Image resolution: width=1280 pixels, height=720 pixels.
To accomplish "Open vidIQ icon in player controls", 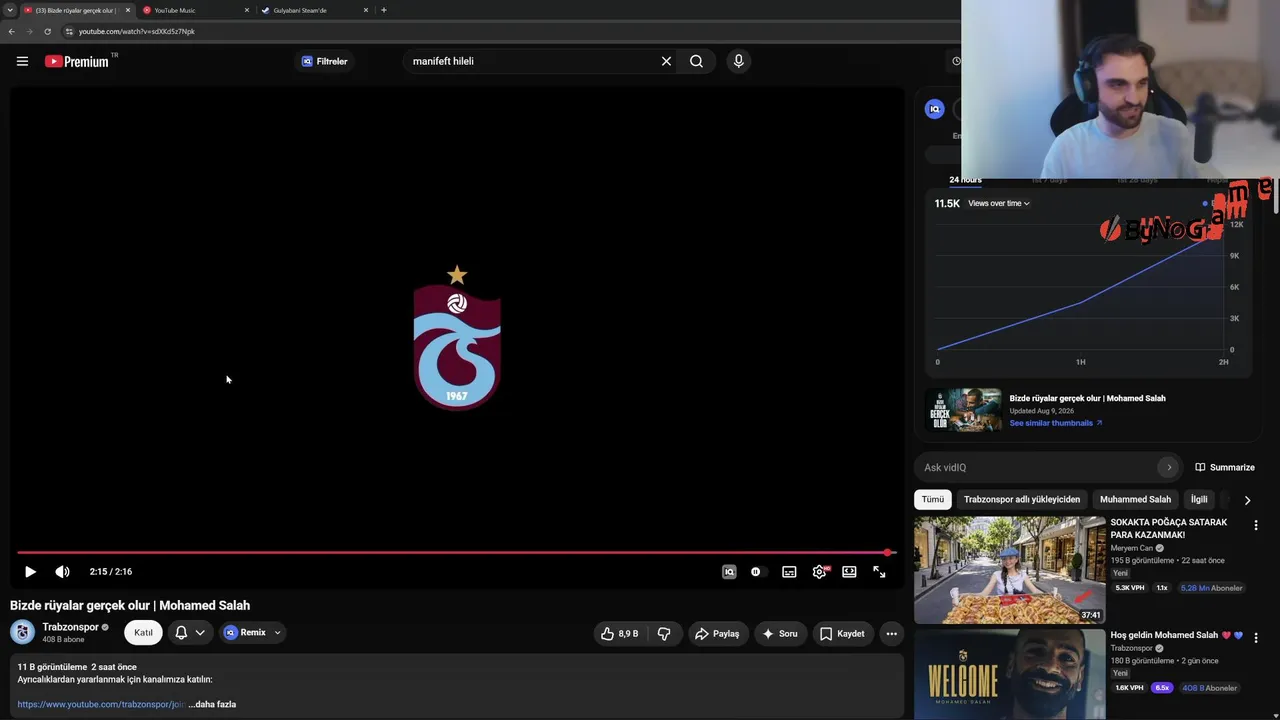I will pos(729,572).
